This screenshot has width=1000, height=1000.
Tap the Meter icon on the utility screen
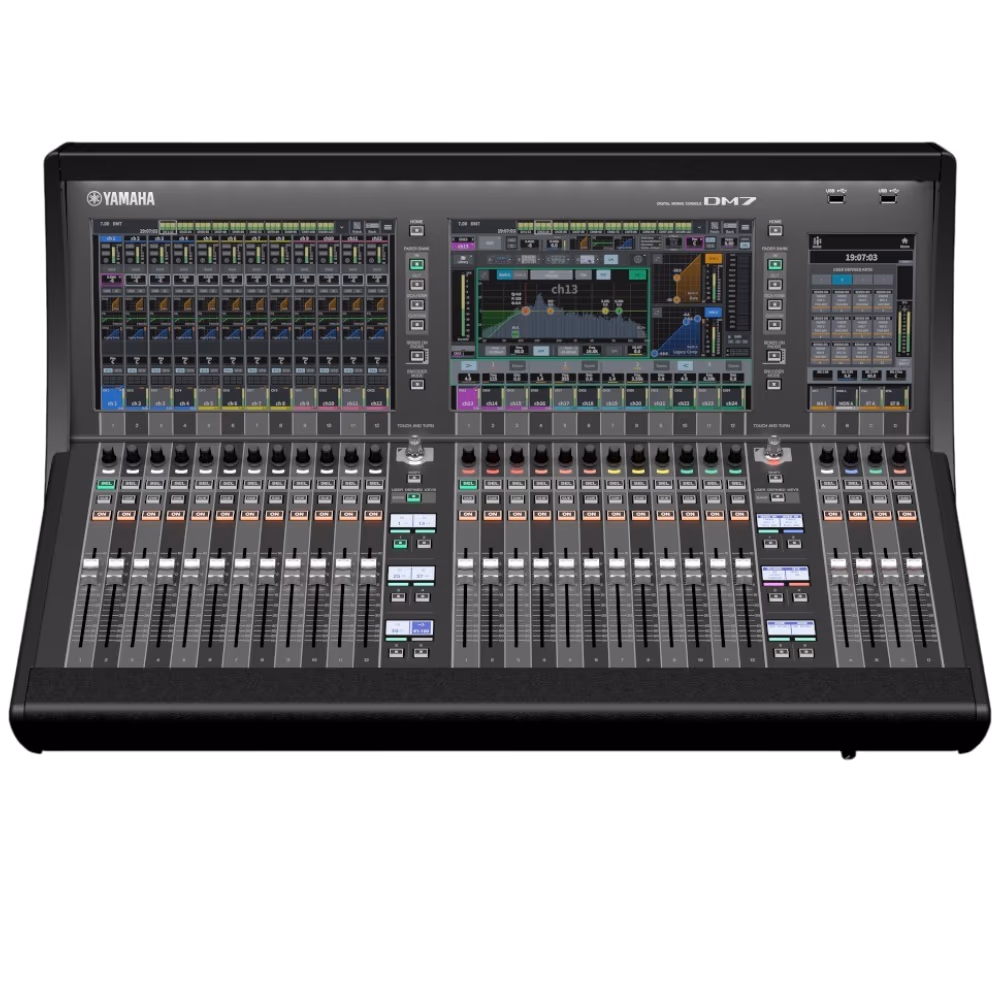(818, 242)
